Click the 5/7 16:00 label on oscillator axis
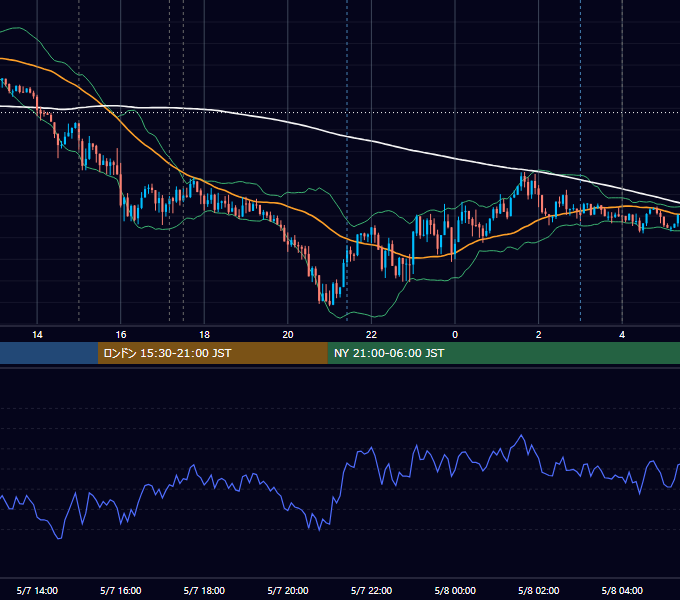 tap(121, 590)
